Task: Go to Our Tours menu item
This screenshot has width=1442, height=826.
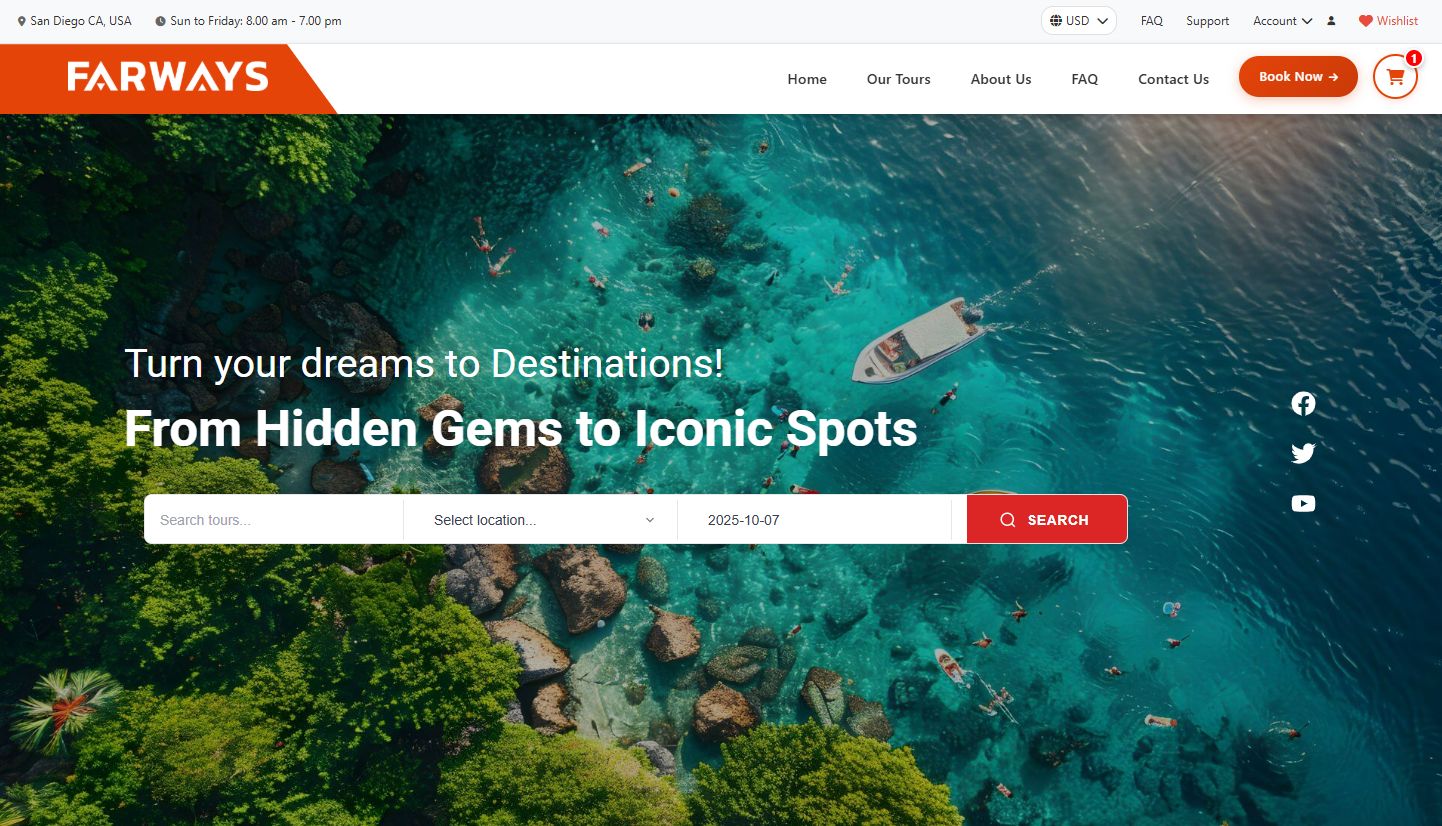Action: tap(898, 79)
